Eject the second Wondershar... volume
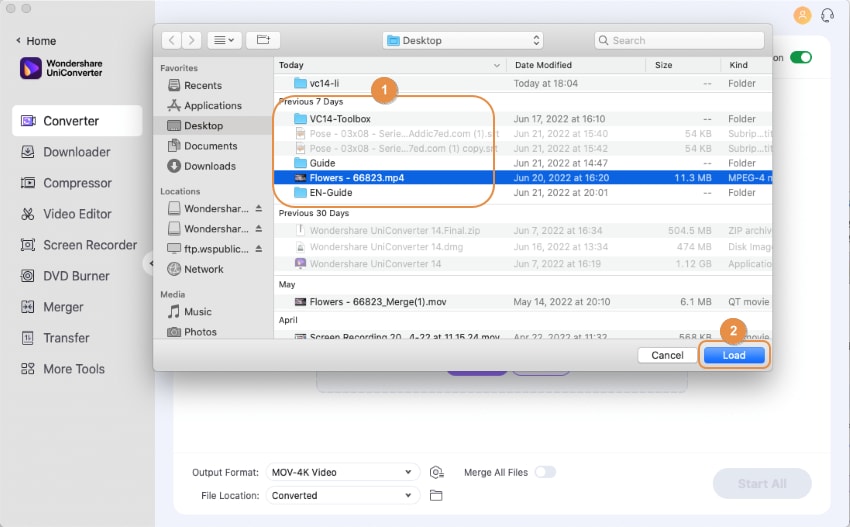The width and height of the screenshot is (850, 527). point(259,228)
